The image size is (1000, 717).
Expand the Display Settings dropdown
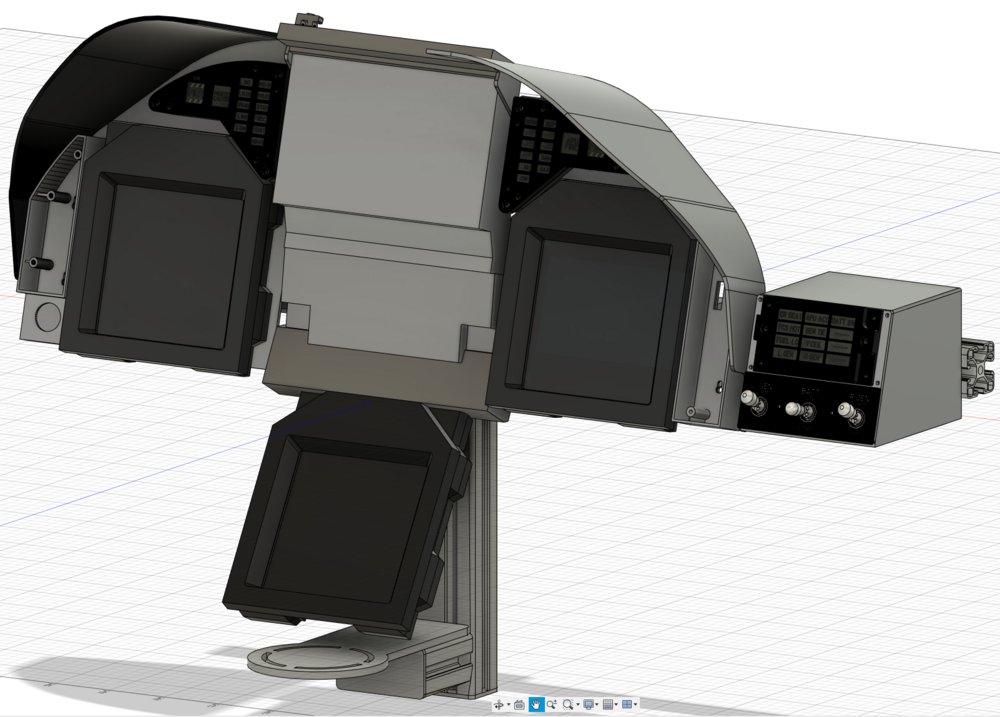click(x=596, y=704)
